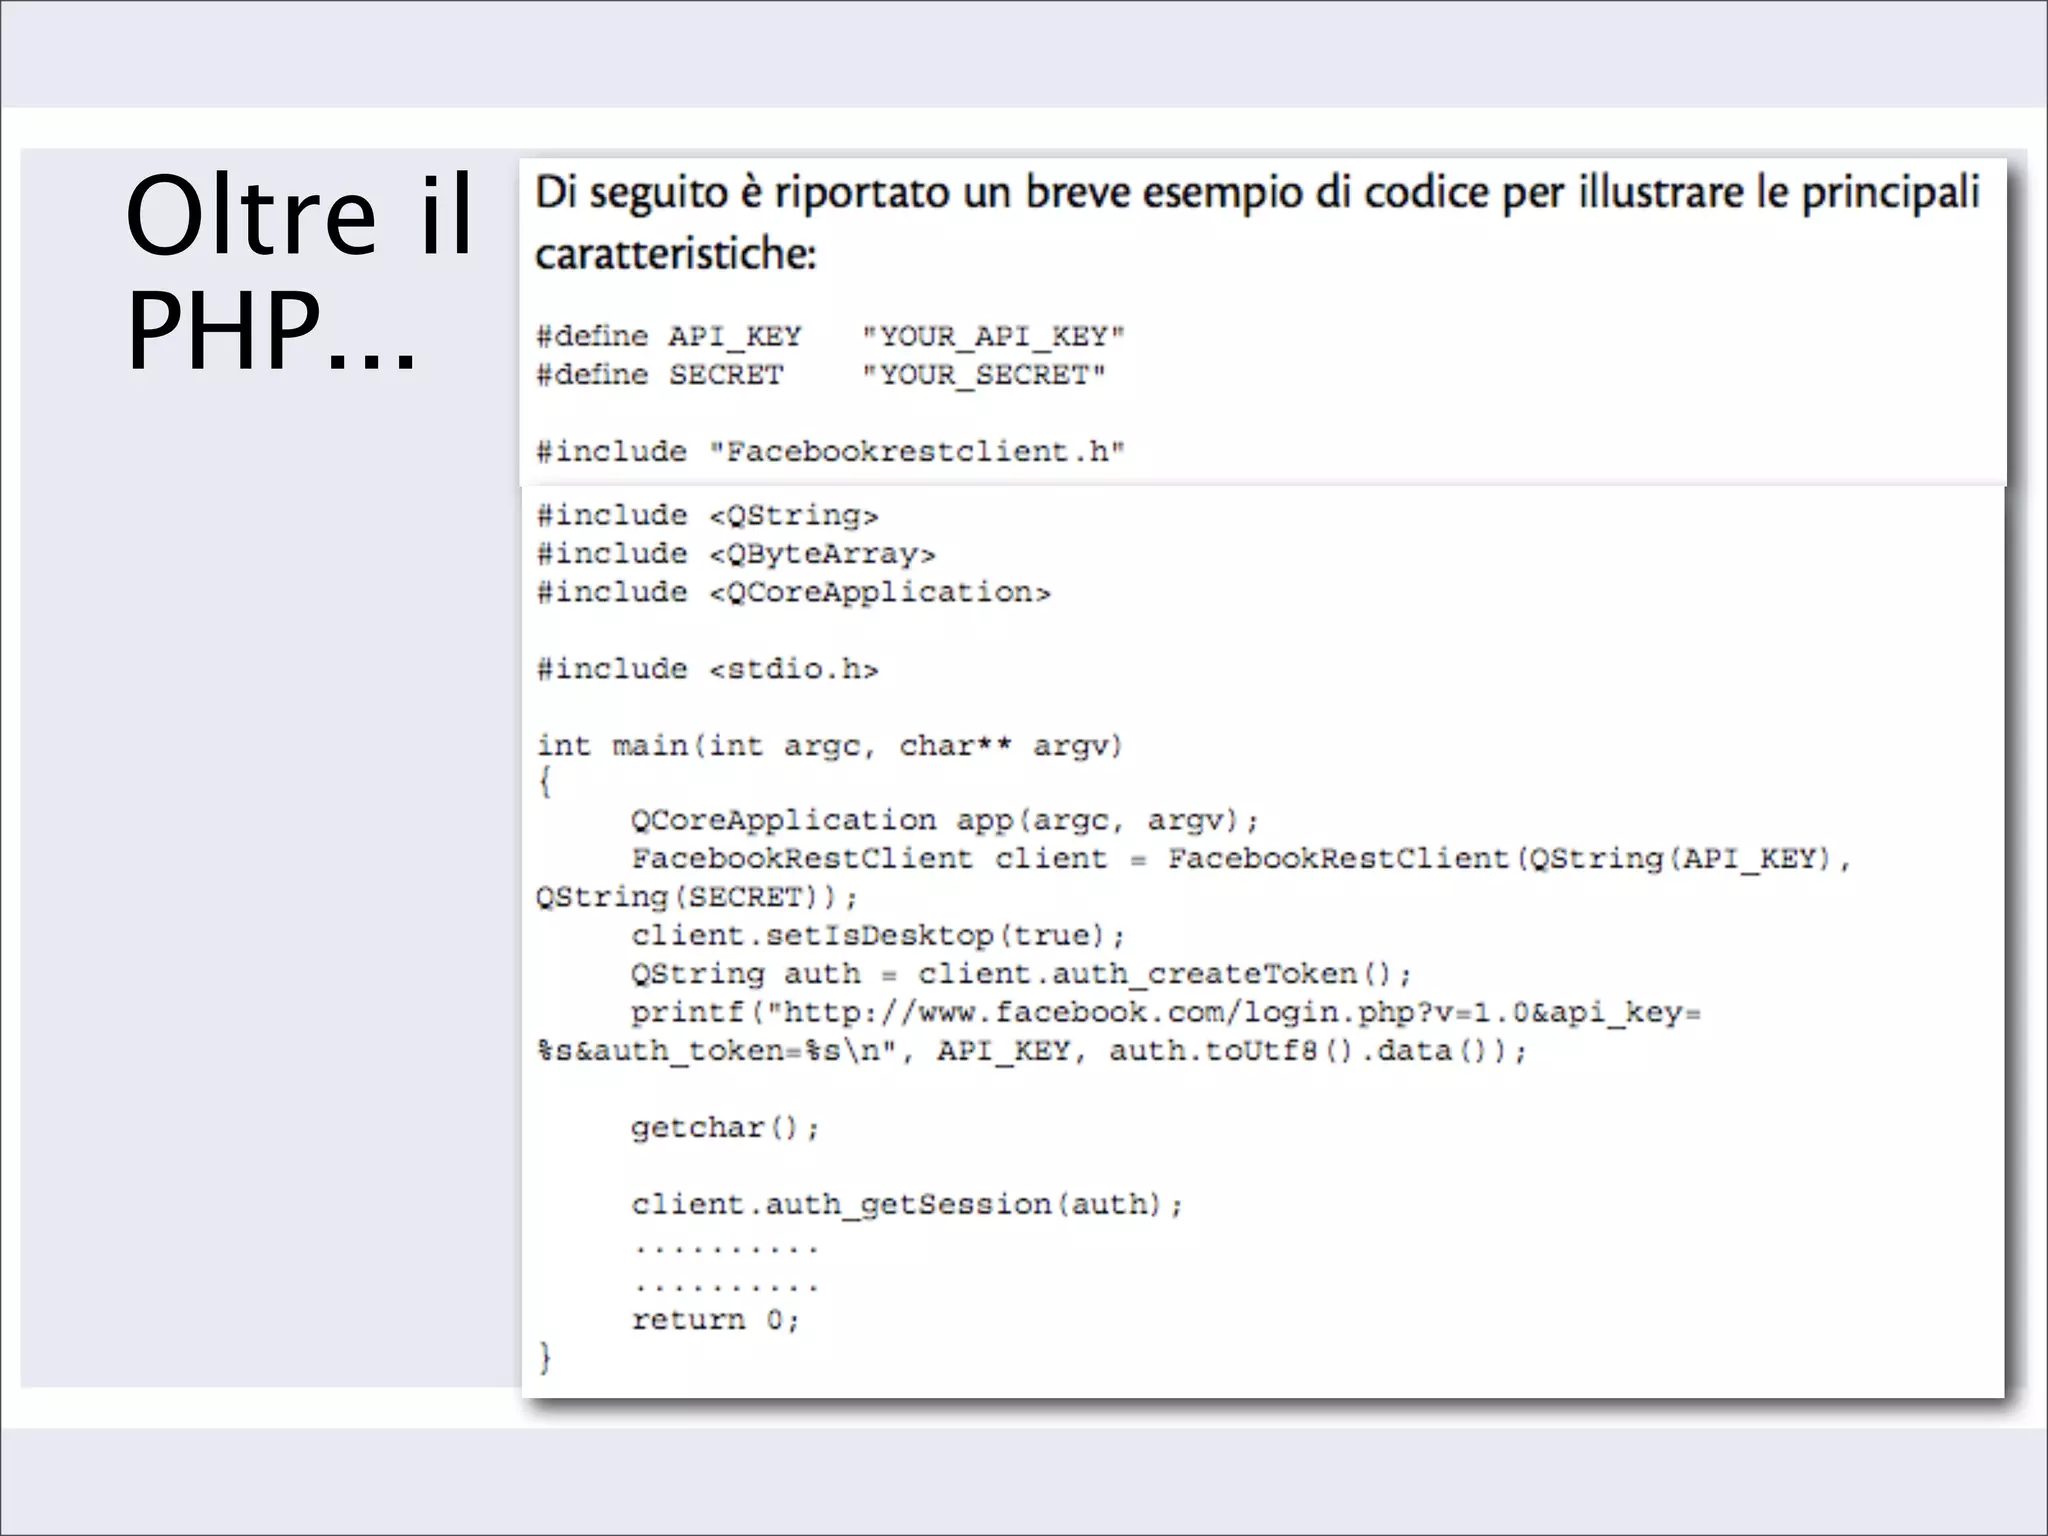
Task: Click the closing brace of main
Action: [x=545, y=1357]
